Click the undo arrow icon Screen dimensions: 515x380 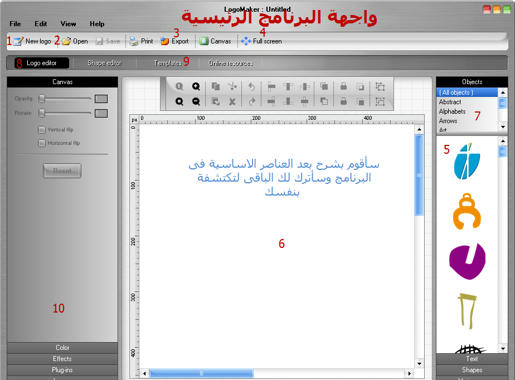click(x=251, y=87)
